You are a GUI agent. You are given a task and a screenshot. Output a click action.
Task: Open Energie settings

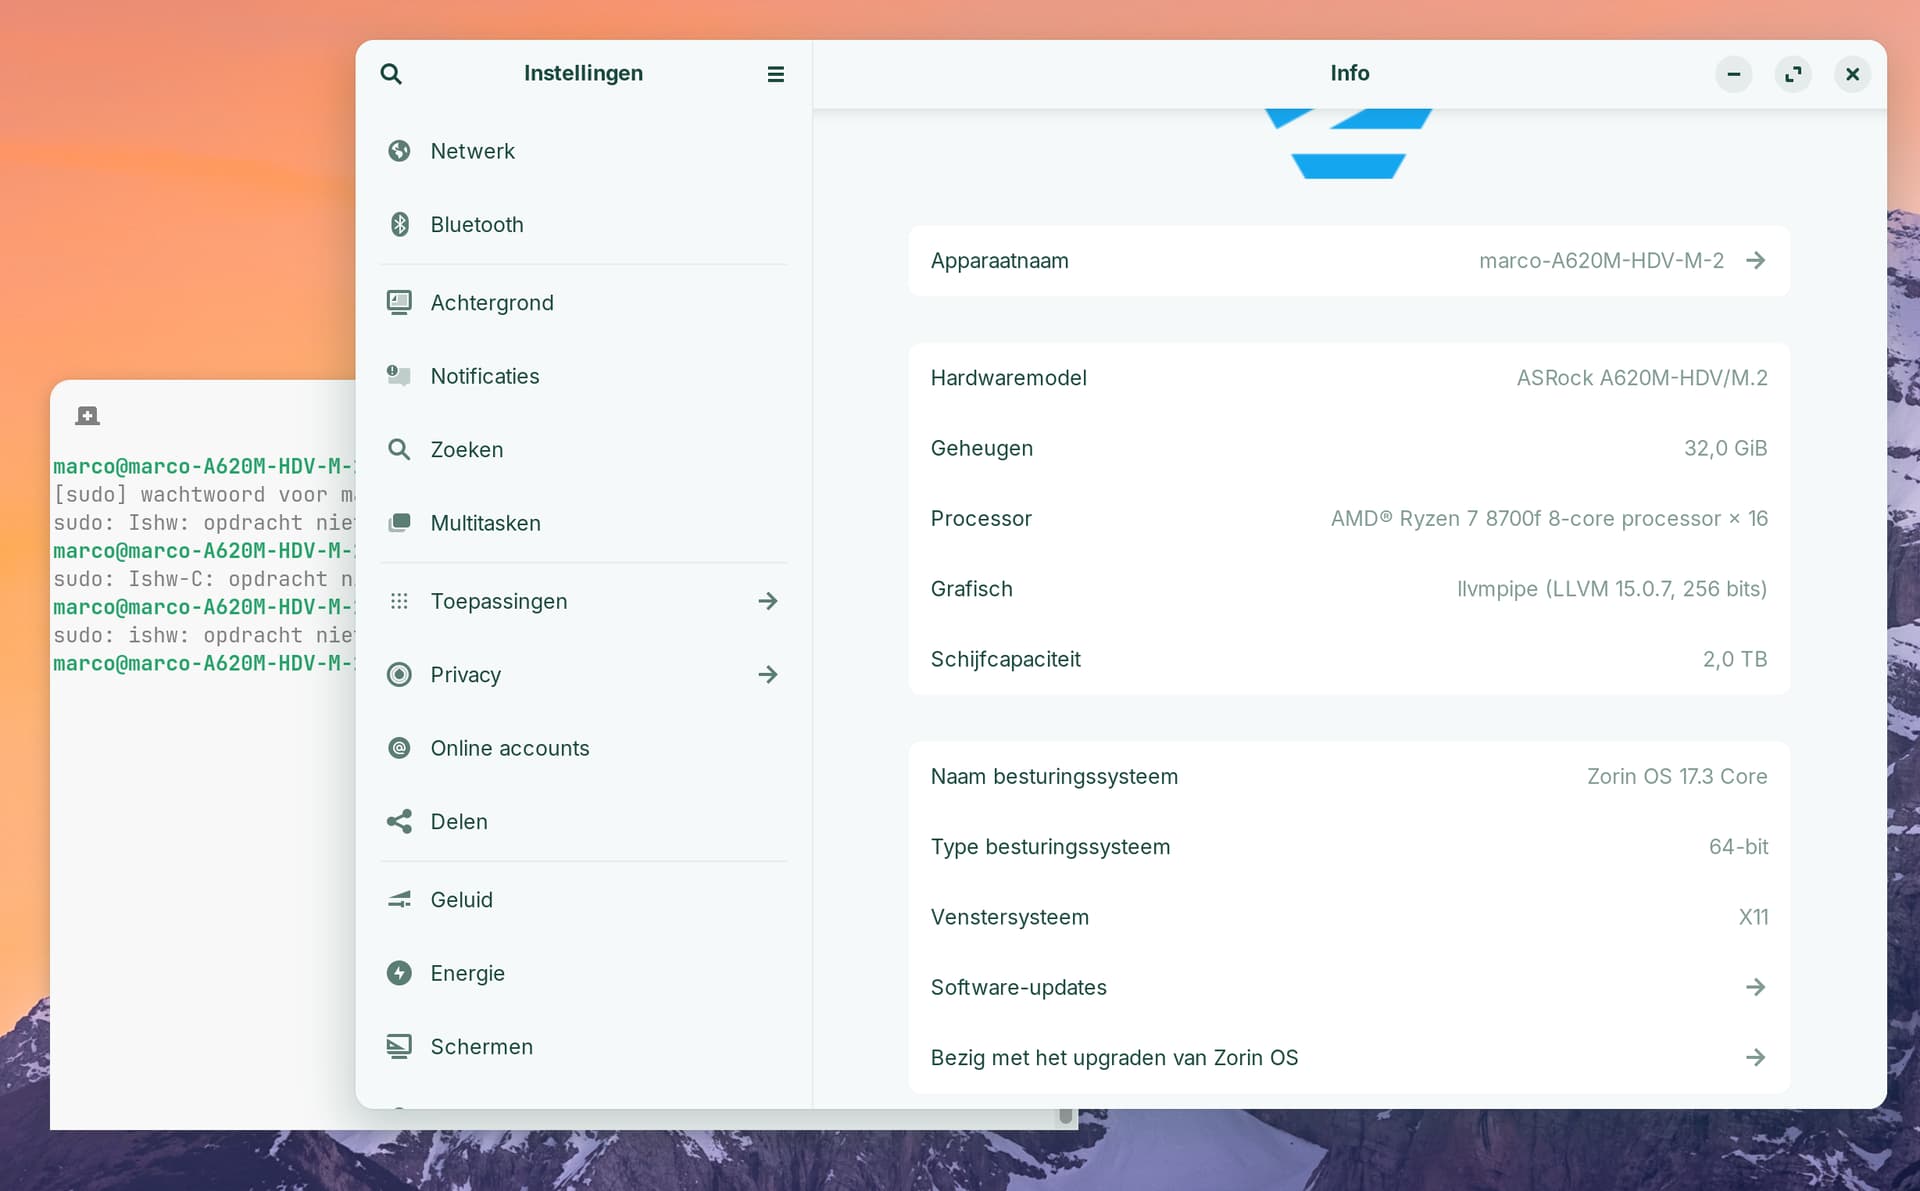point(583,973)
